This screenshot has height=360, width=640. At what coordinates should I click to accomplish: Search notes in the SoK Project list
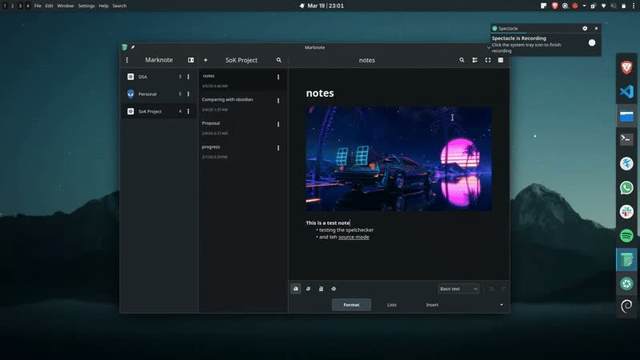[x=279, y=60]
